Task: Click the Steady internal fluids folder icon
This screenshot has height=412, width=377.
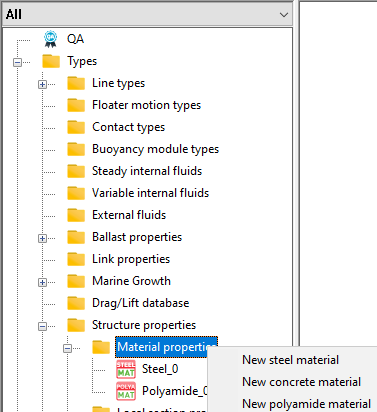Action: tap(76, 171)
